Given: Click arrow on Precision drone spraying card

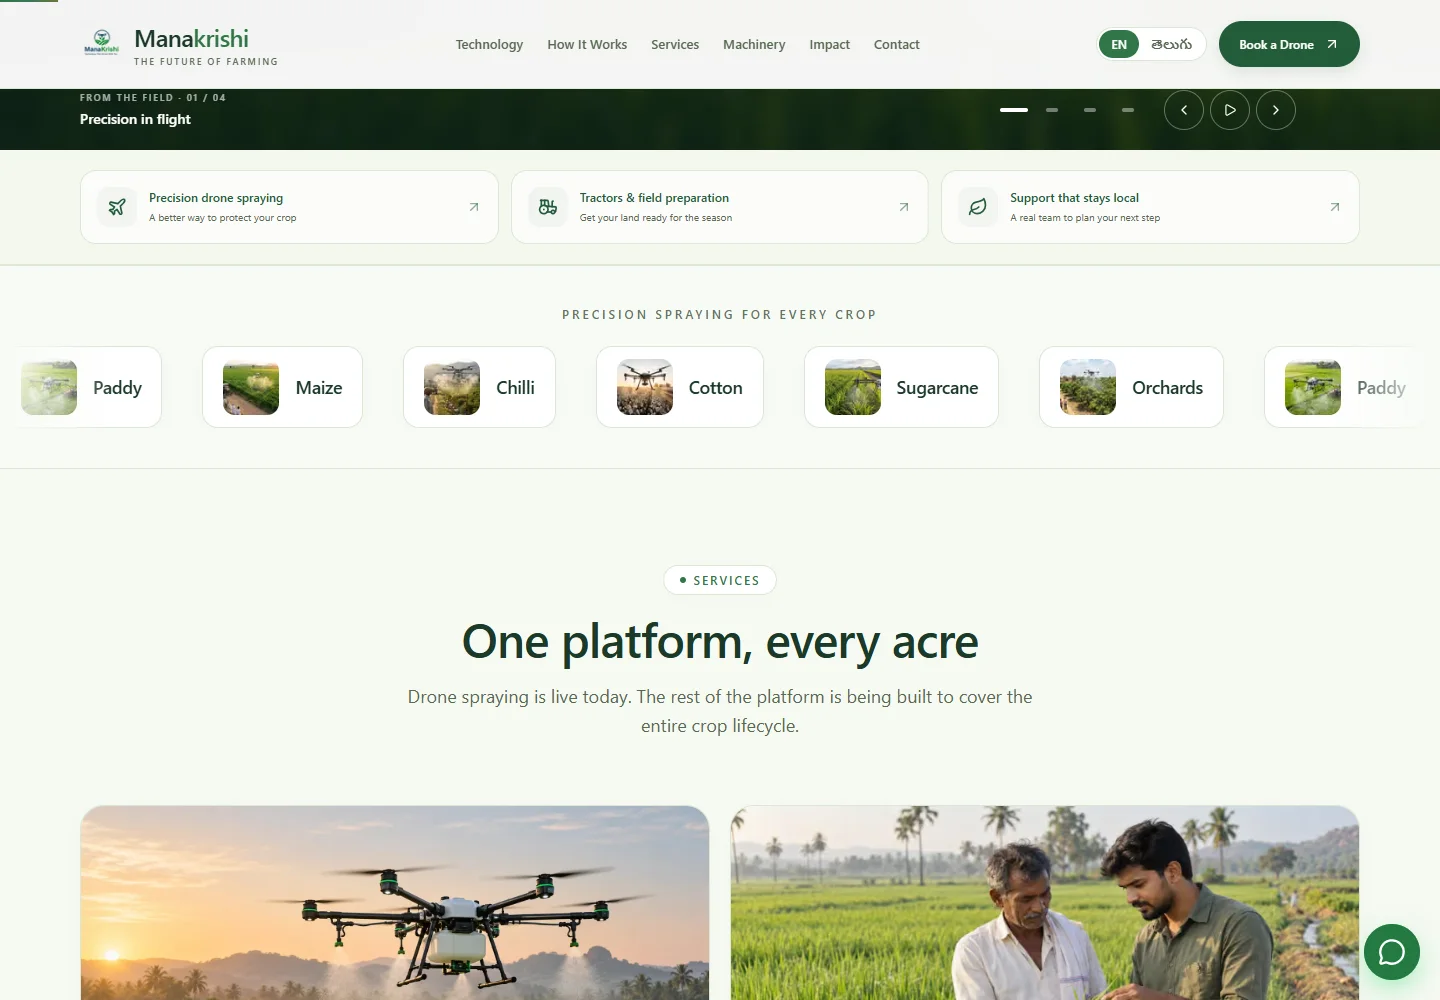Looking at the screenshot, I should pos(474,207).
